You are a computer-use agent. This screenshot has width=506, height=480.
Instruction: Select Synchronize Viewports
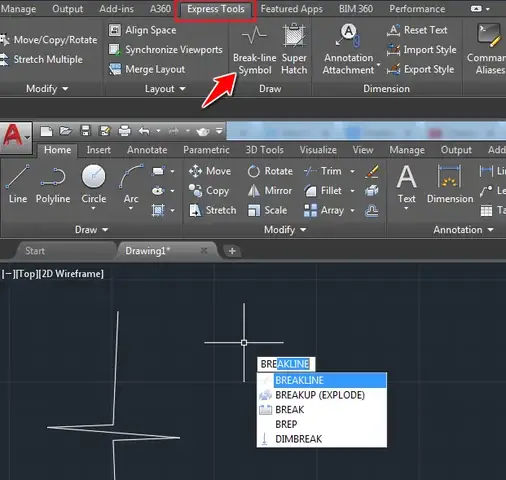coord(166,50)
